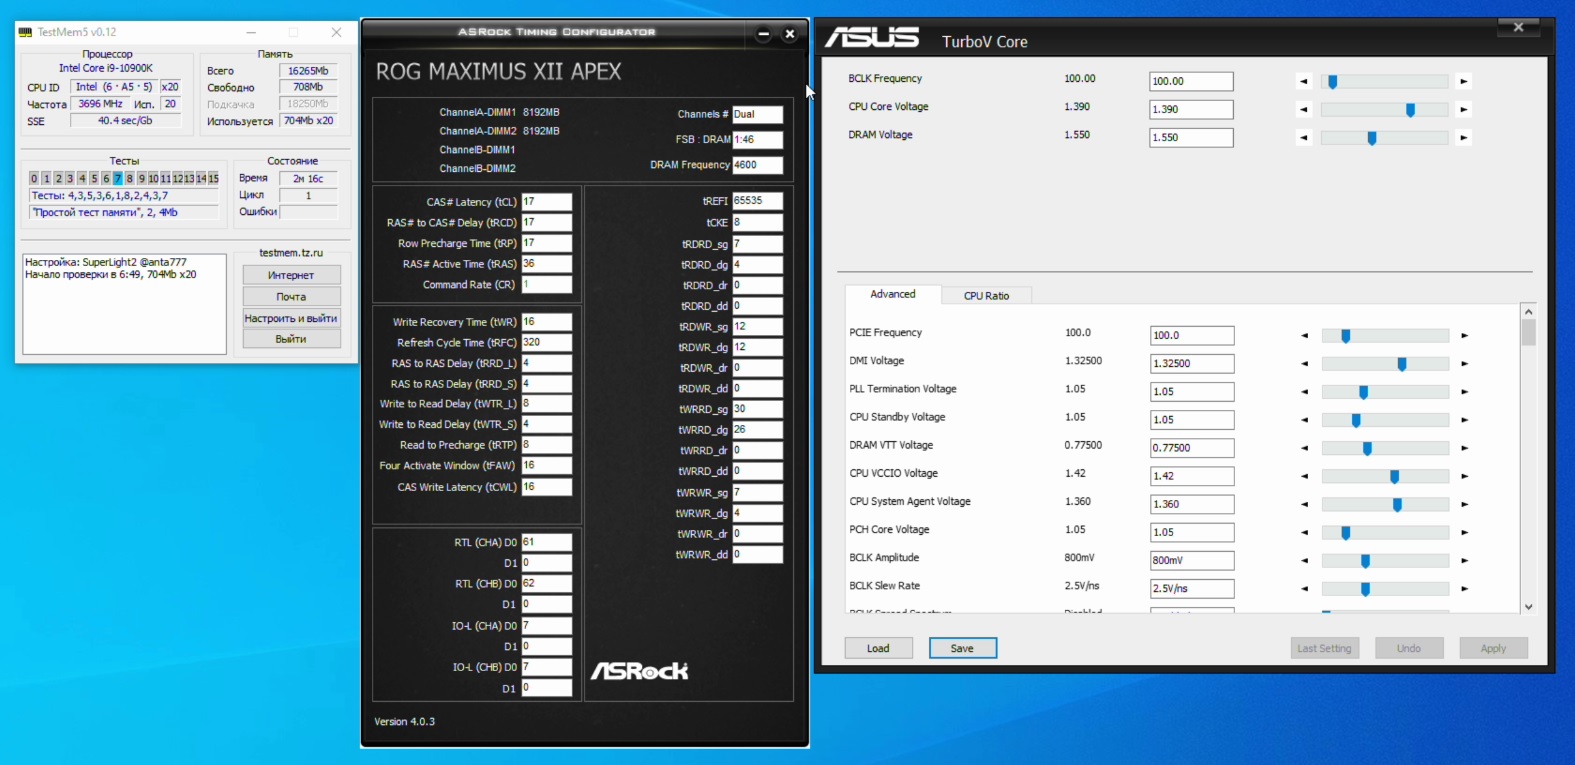Screen dimensions: 1575x765
Task: Decrease BCLK Frequency with the left arrow
Action: pyautogui.click(x=1303, y=81)
